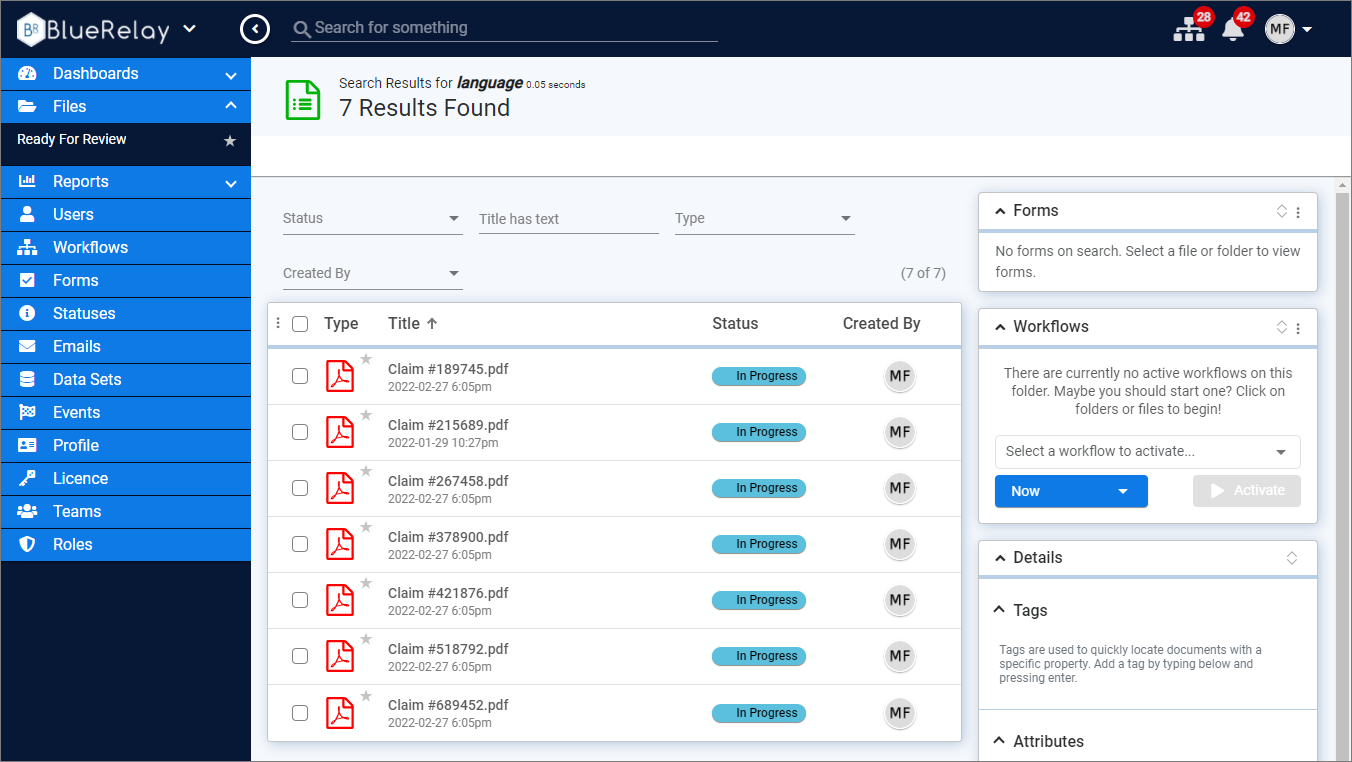Check the box for Claim #689452.pdf

300,713
